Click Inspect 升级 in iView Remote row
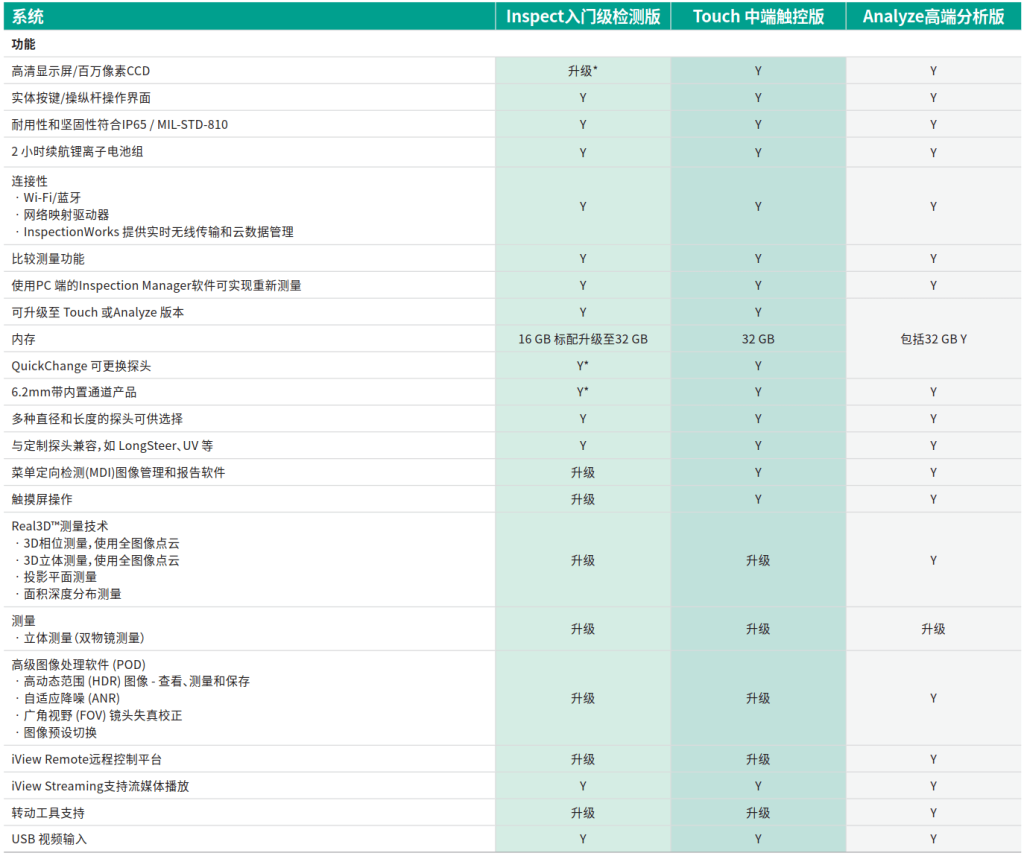 (x=583, y=759)
